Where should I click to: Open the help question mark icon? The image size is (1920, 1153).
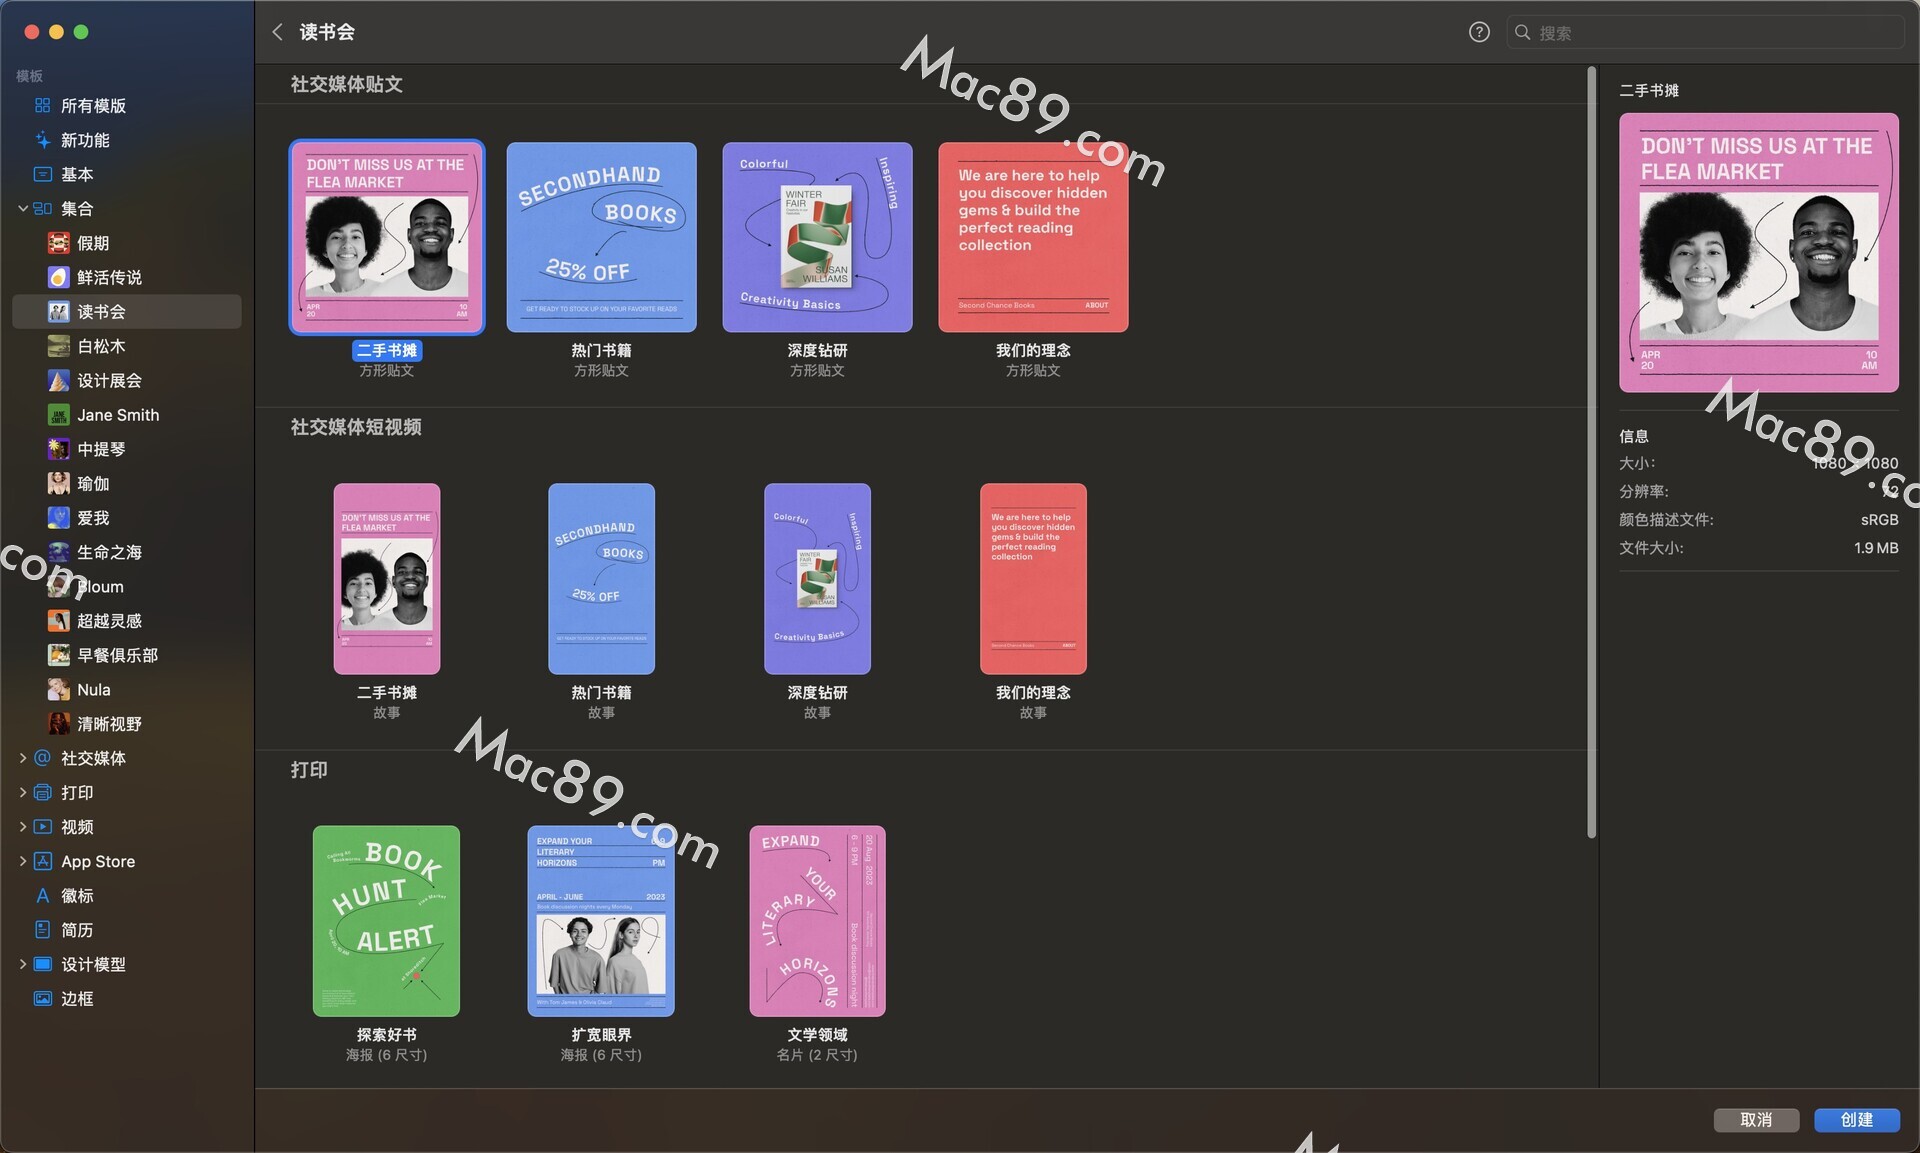pyautogui.click(x=1479, y=32)
